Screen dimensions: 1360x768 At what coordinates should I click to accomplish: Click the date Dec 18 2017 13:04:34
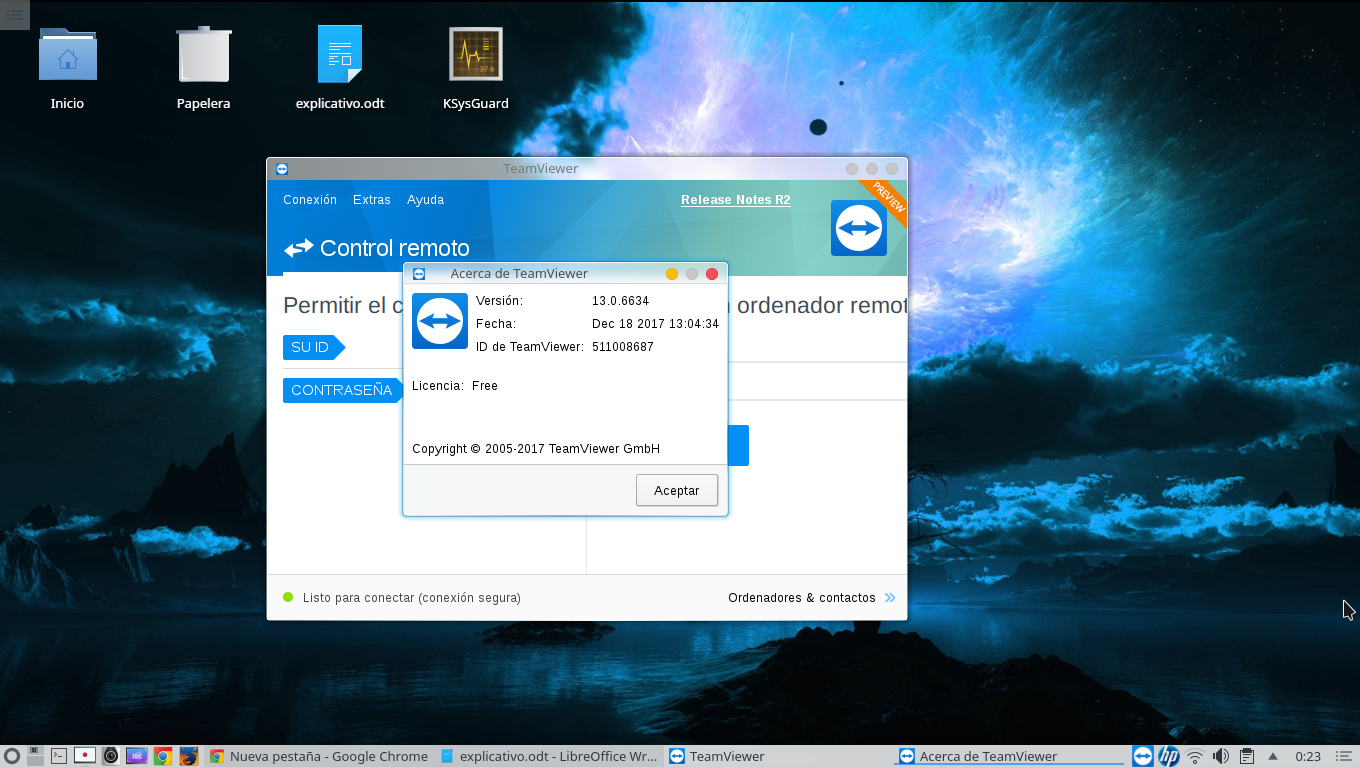[655, 324]
